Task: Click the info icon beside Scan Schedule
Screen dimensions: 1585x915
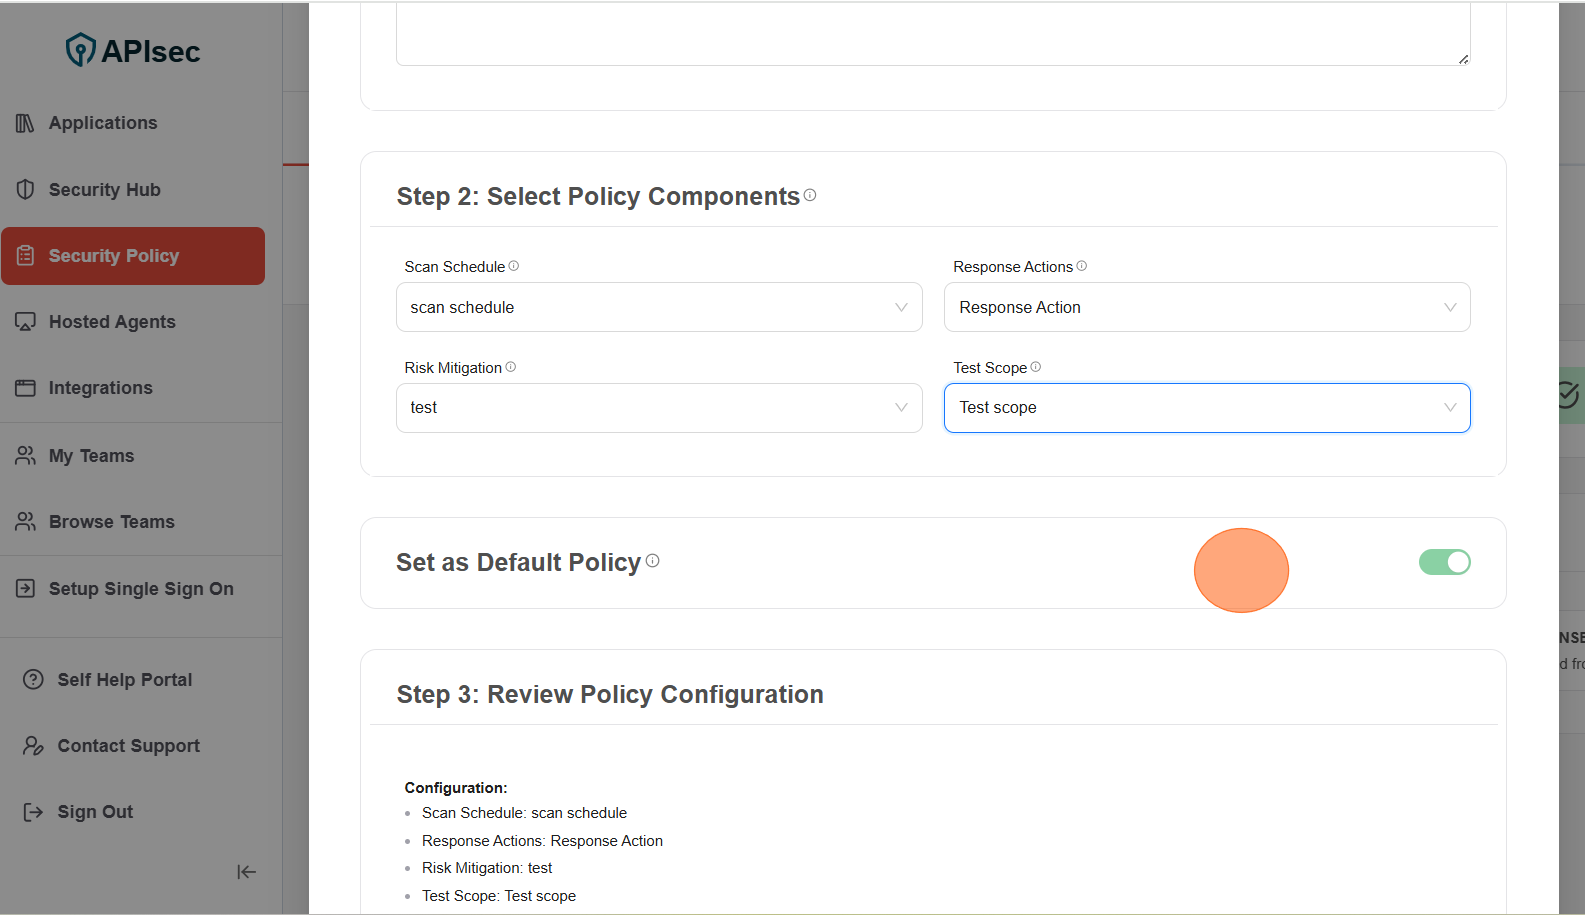Action: (x=514, y=266)
